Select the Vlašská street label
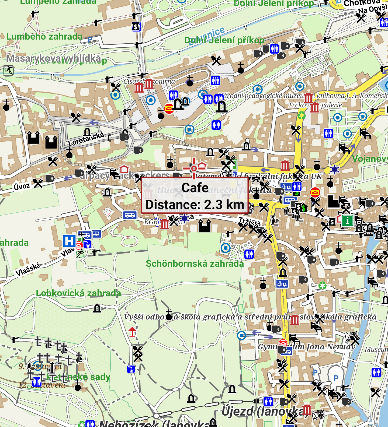The width and height of the screenshot is (388, 427). [x=28, y=269]
